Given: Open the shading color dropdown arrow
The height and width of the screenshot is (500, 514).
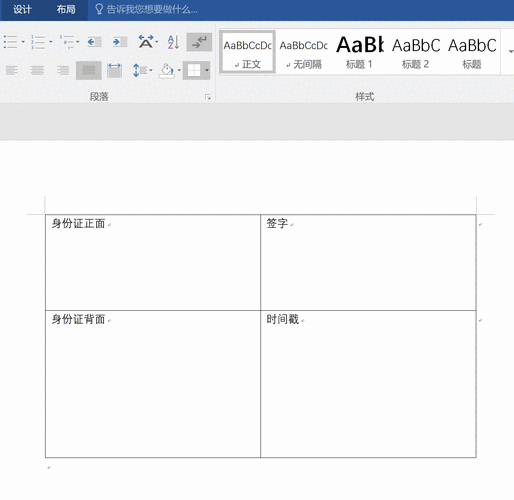Looking at the screenshot, I should click(179, 70).
